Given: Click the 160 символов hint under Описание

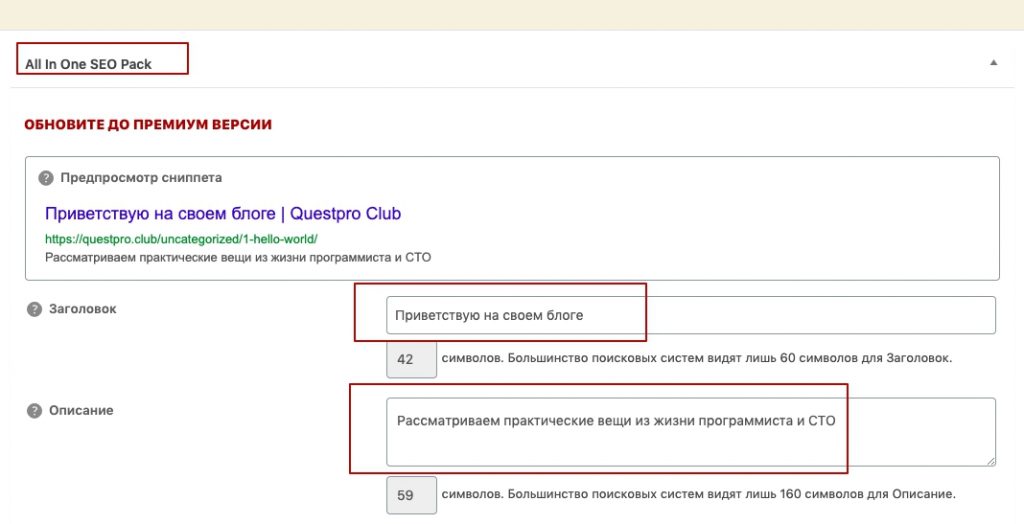Looking at the screenshot, I should (x=699, y=494).
